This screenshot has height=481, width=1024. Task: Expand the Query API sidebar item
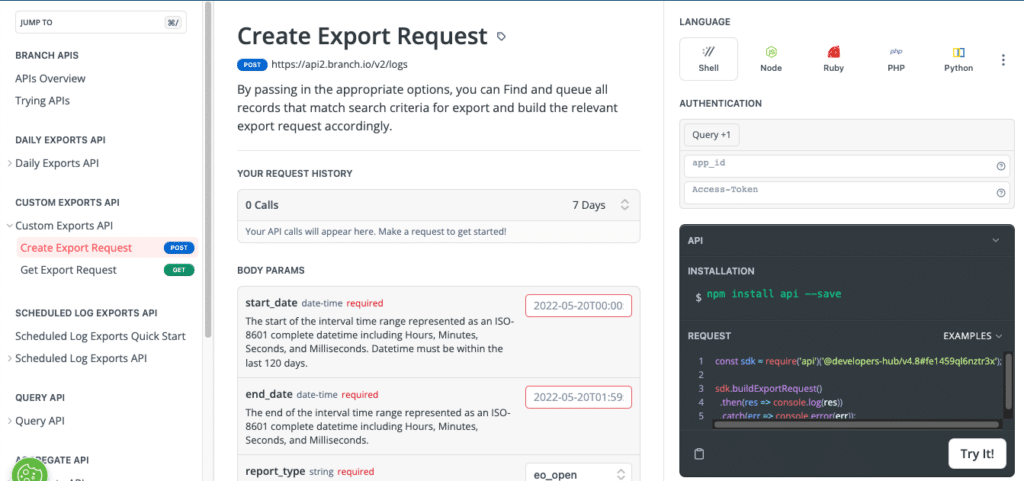tap(9, 421)
